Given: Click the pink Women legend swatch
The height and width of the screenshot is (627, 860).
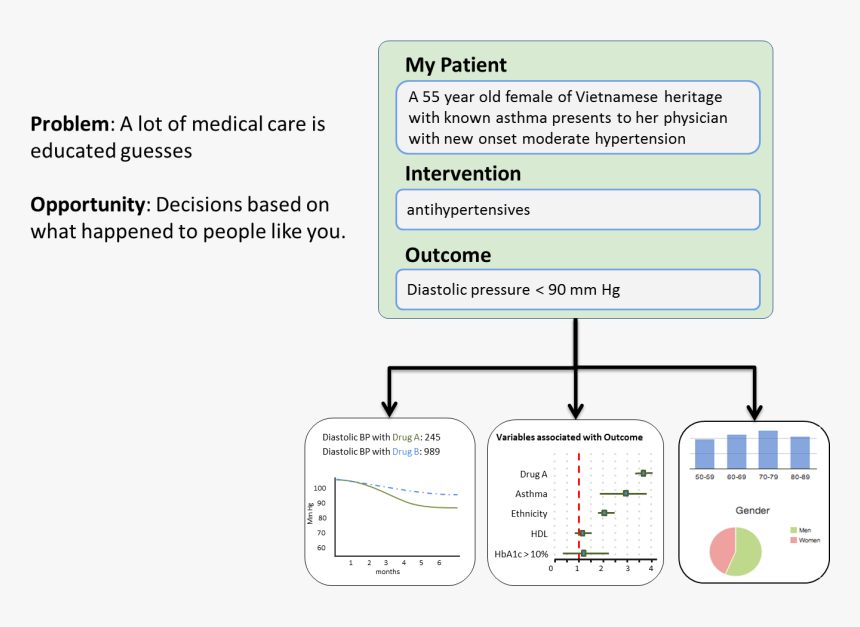Looking at the screenshot, I should click(x=794, y=540).
